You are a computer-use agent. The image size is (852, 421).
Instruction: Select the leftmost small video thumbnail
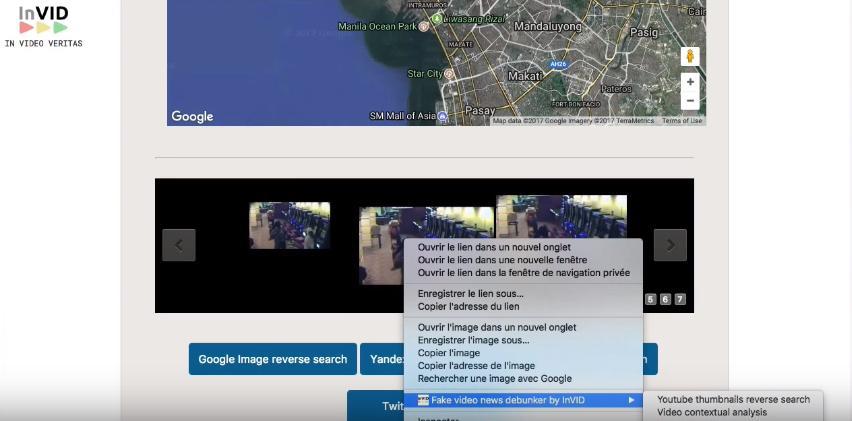(290, 225)
